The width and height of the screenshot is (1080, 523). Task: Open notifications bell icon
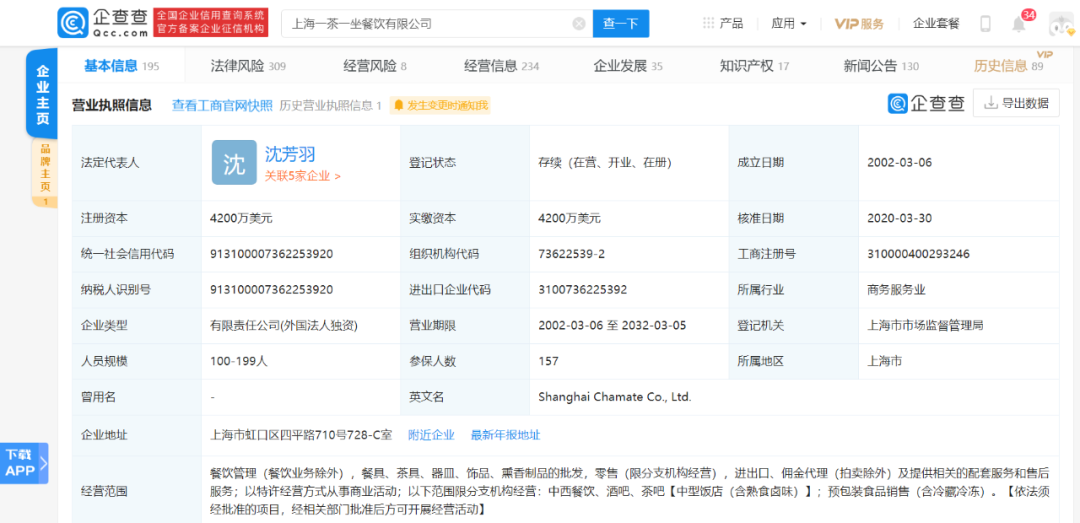pos(1018,24)
